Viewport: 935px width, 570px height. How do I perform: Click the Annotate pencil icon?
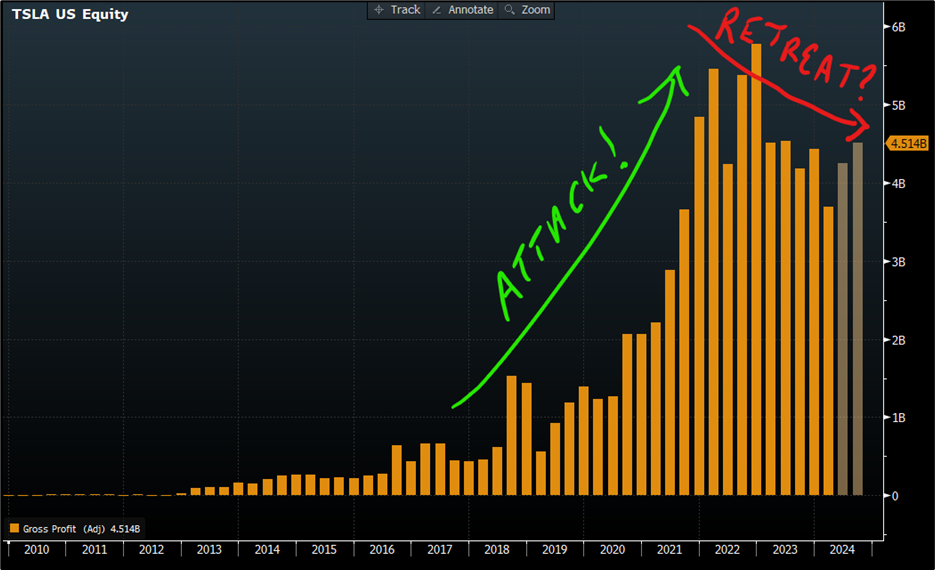pyautogui.click(x=436, y=10)
